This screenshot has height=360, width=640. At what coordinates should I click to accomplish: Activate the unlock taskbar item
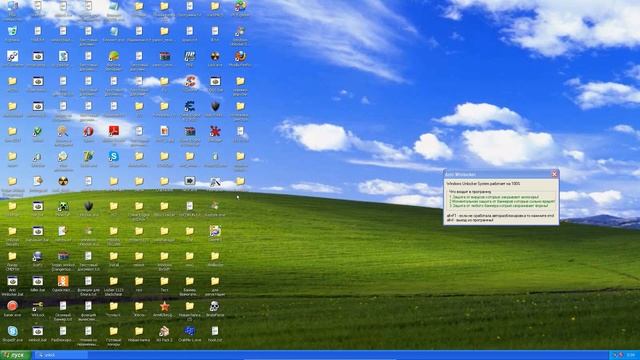pos(61,355)
